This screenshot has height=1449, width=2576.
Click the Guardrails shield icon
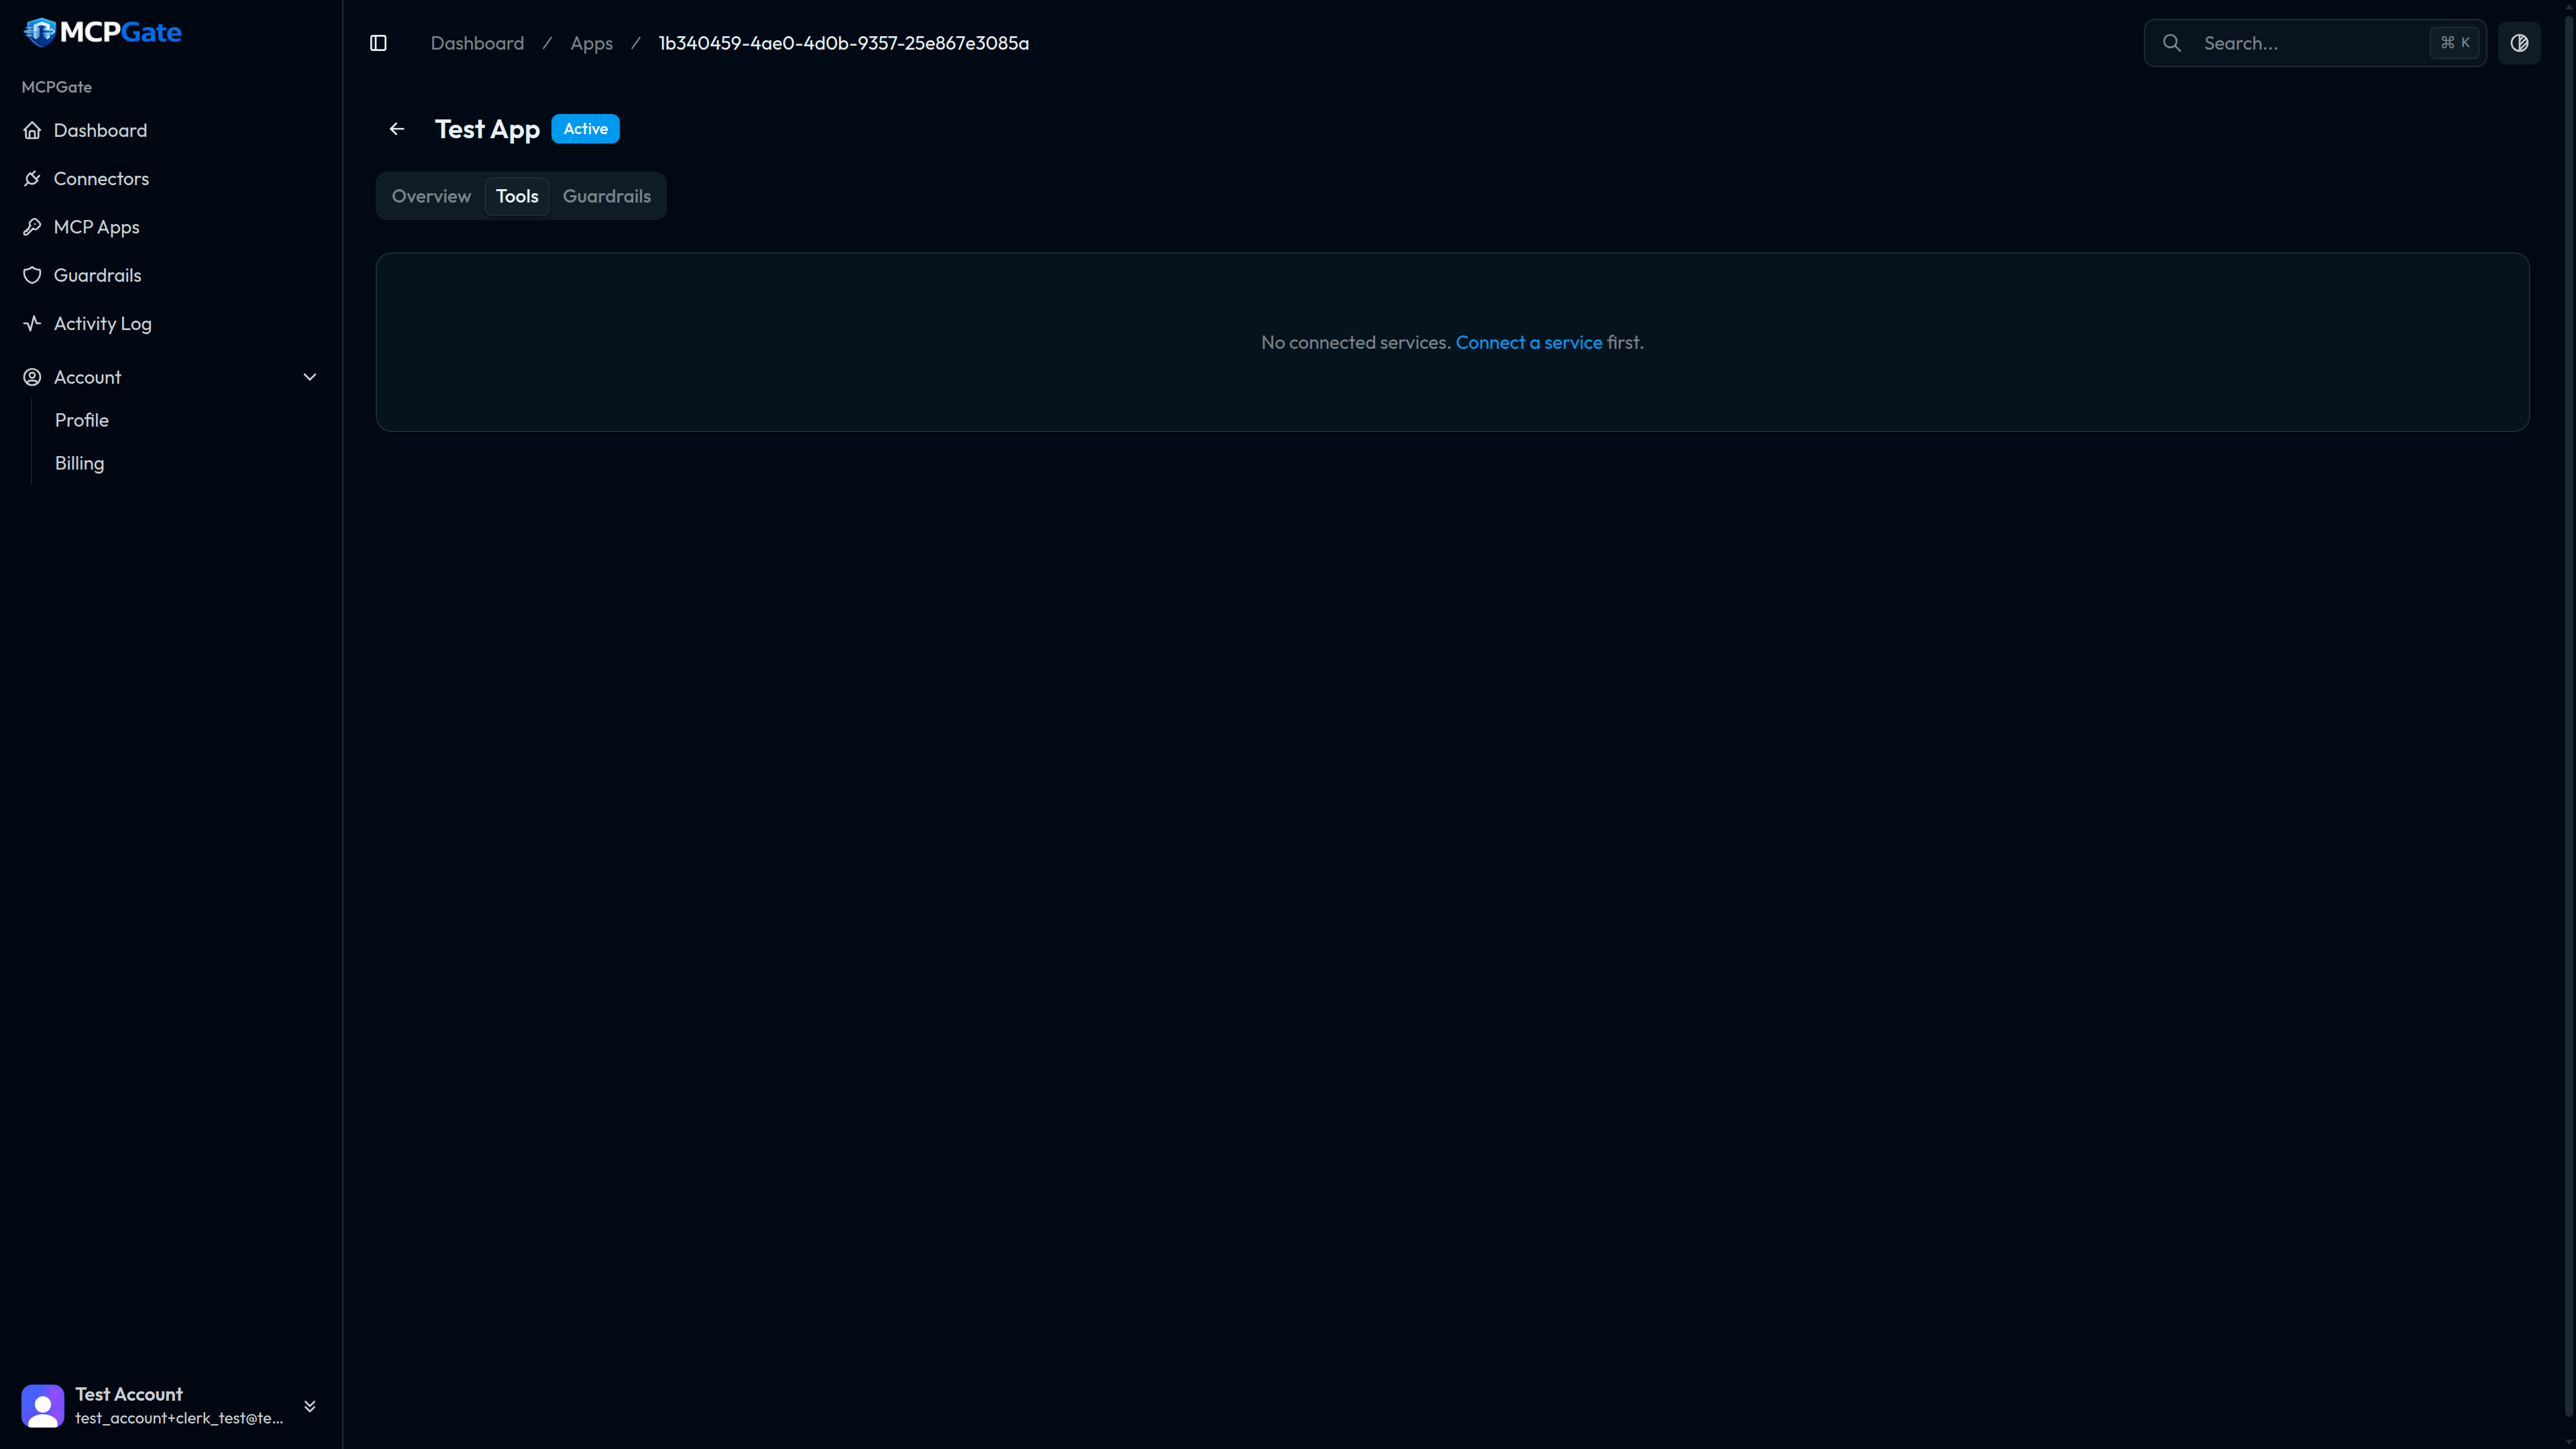[32, 275]
